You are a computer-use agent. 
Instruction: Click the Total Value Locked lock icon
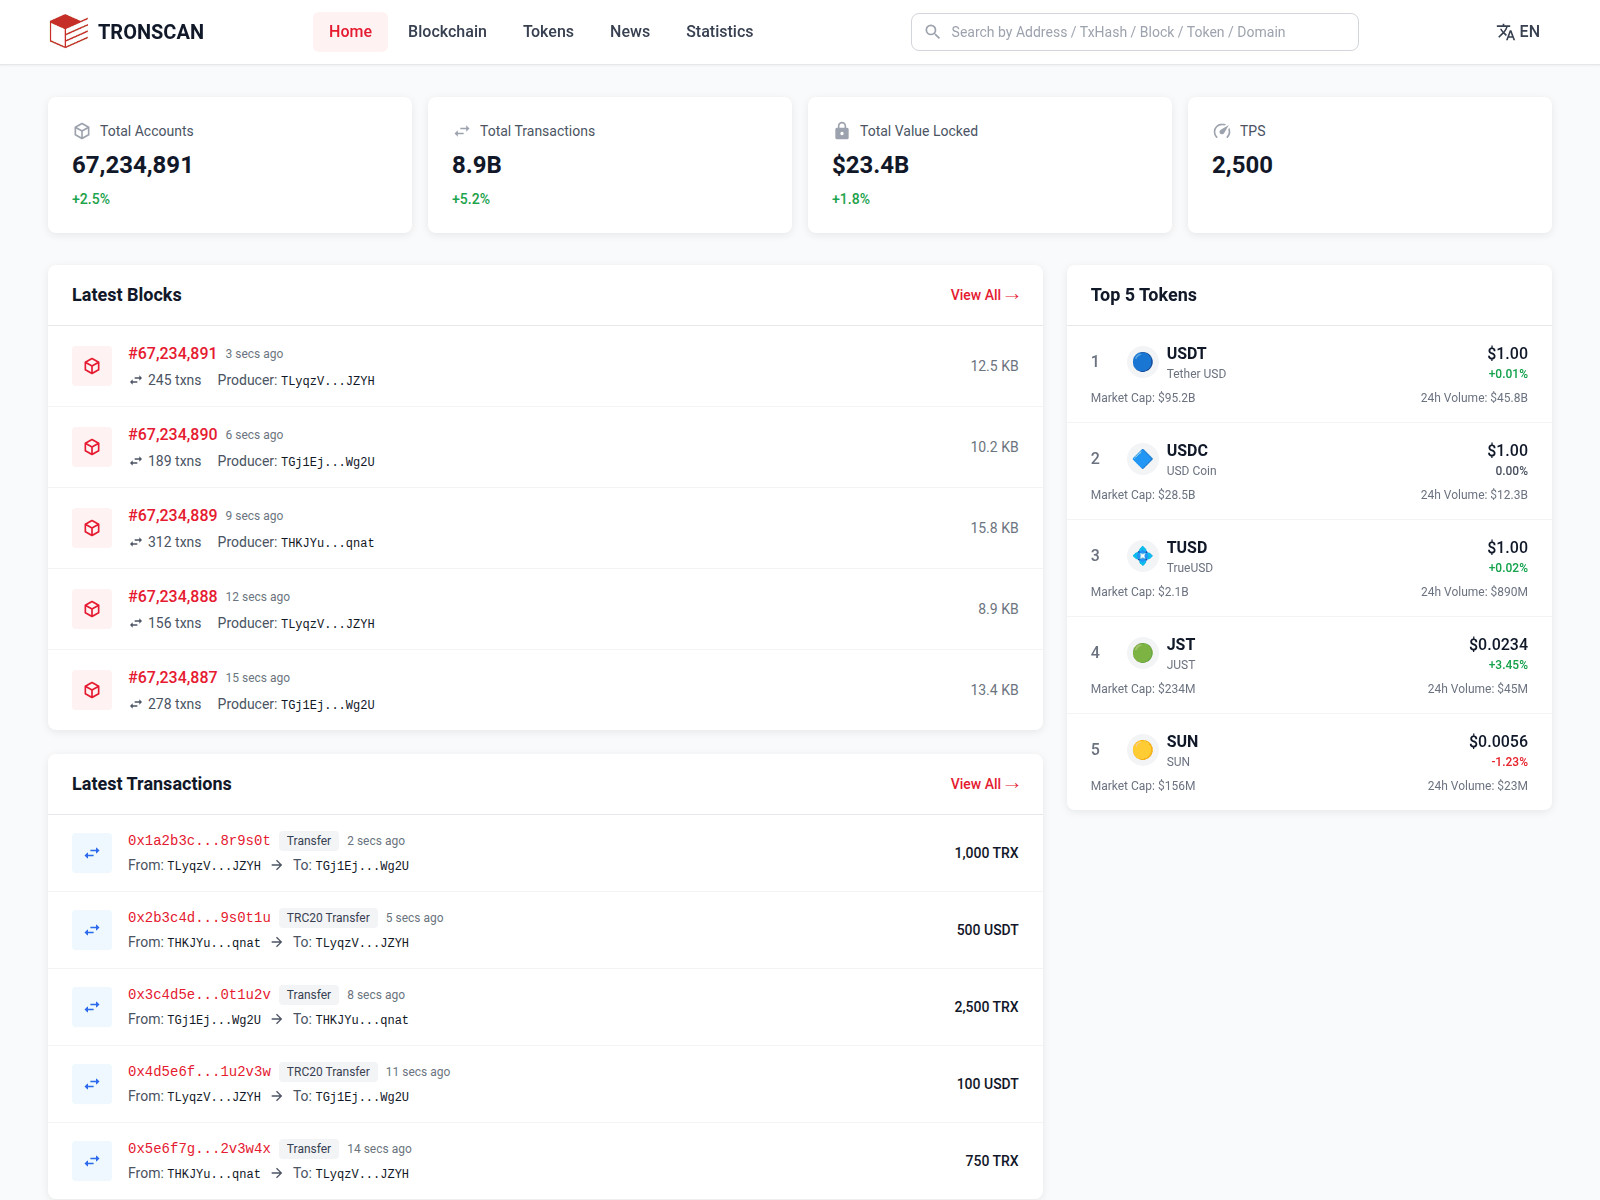842,131
